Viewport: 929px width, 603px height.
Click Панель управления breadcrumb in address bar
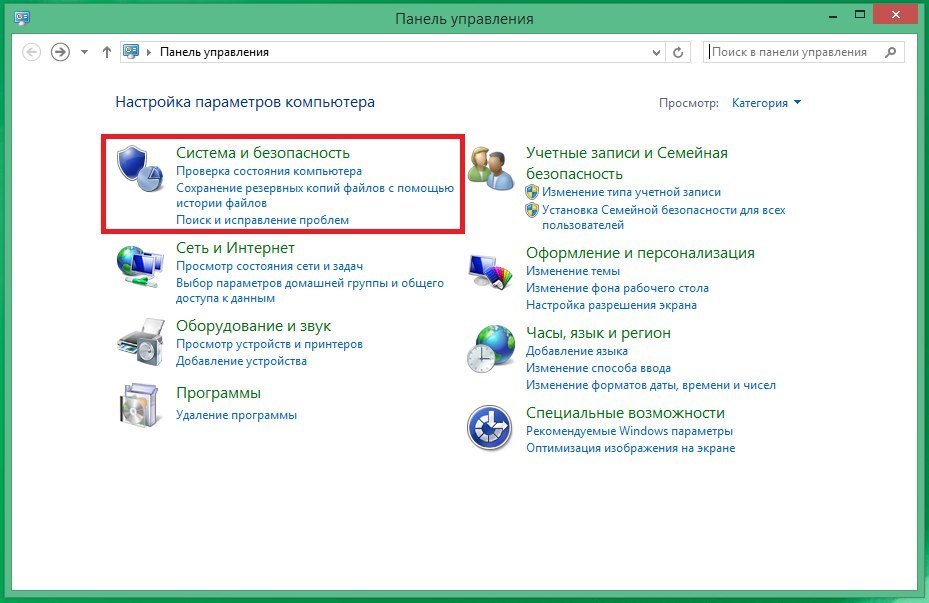(x=214, y=52)
